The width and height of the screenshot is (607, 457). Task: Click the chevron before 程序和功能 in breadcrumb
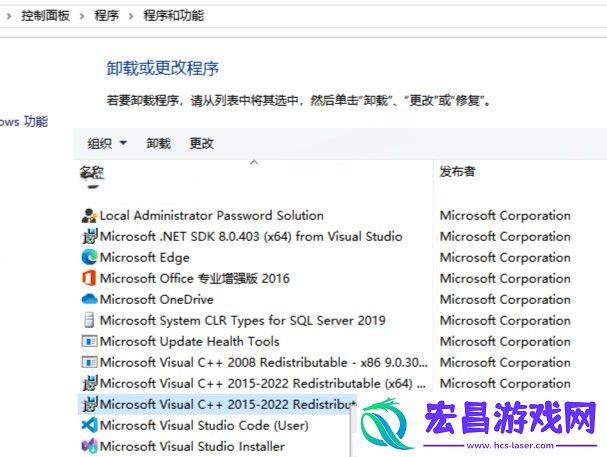(x=131, y=16)
